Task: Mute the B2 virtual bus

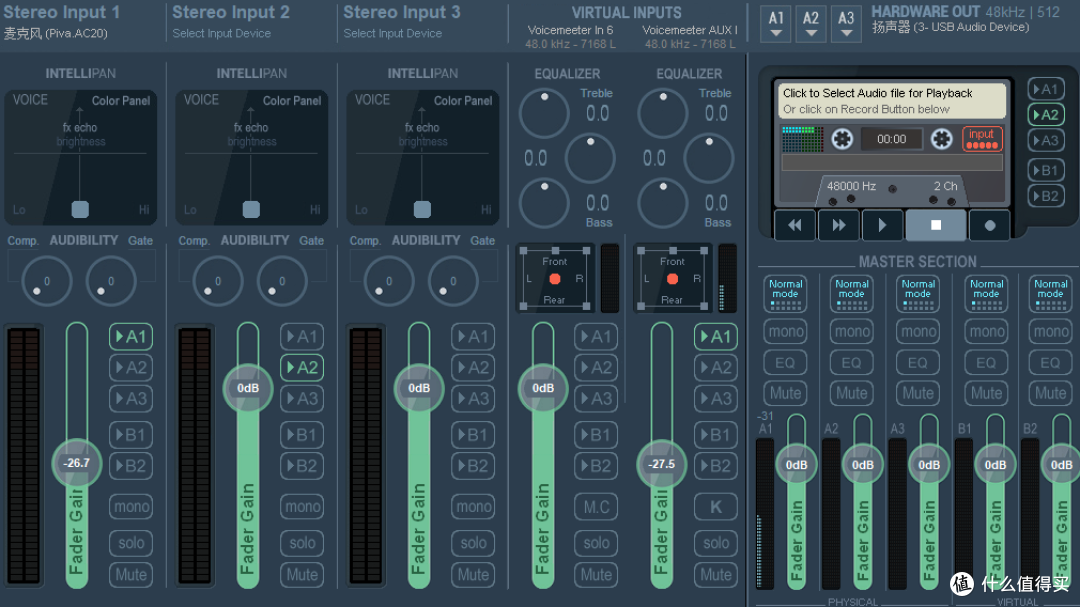Action: click(1050, 393)
